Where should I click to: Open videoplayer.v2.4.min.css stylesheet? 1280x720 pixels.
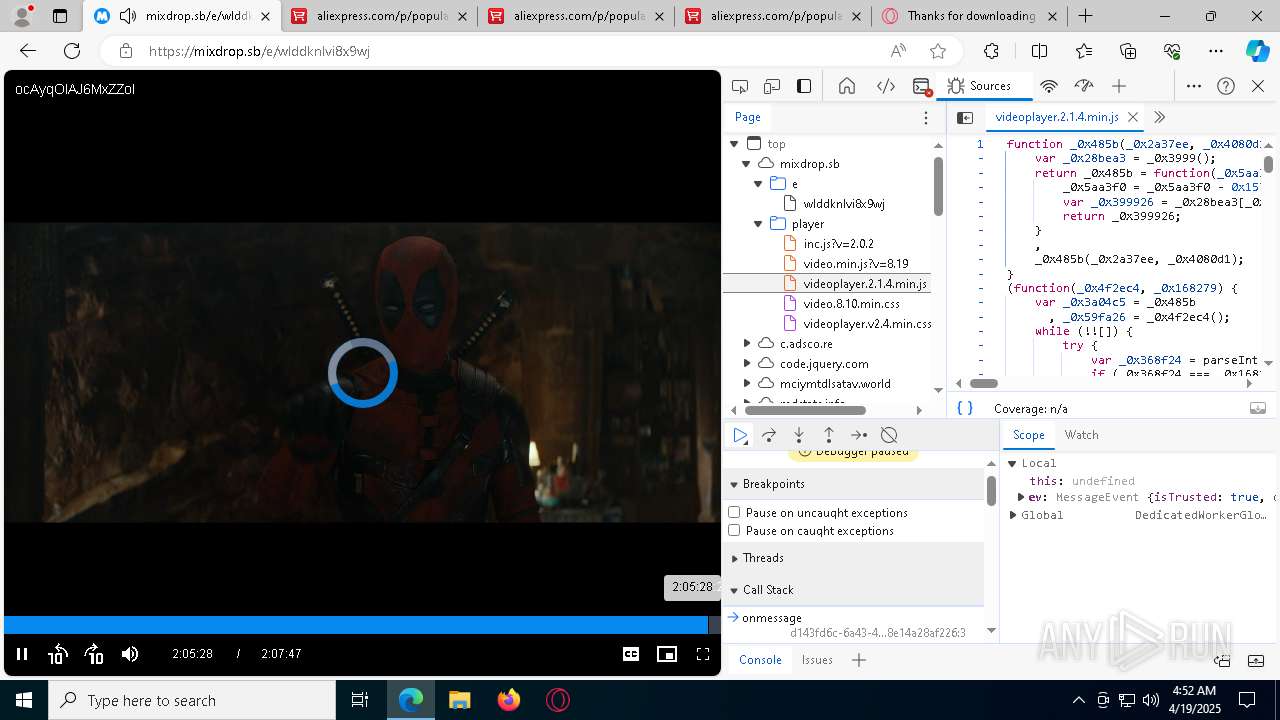867,324
